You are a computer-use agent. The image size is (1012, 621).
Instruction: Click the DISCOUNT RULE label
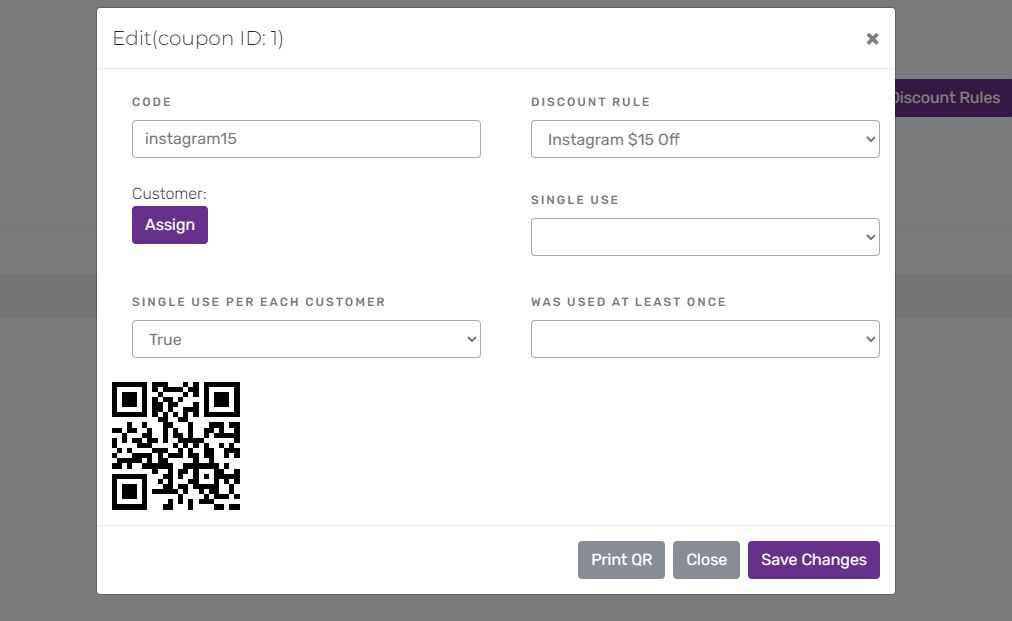[591, 102]
